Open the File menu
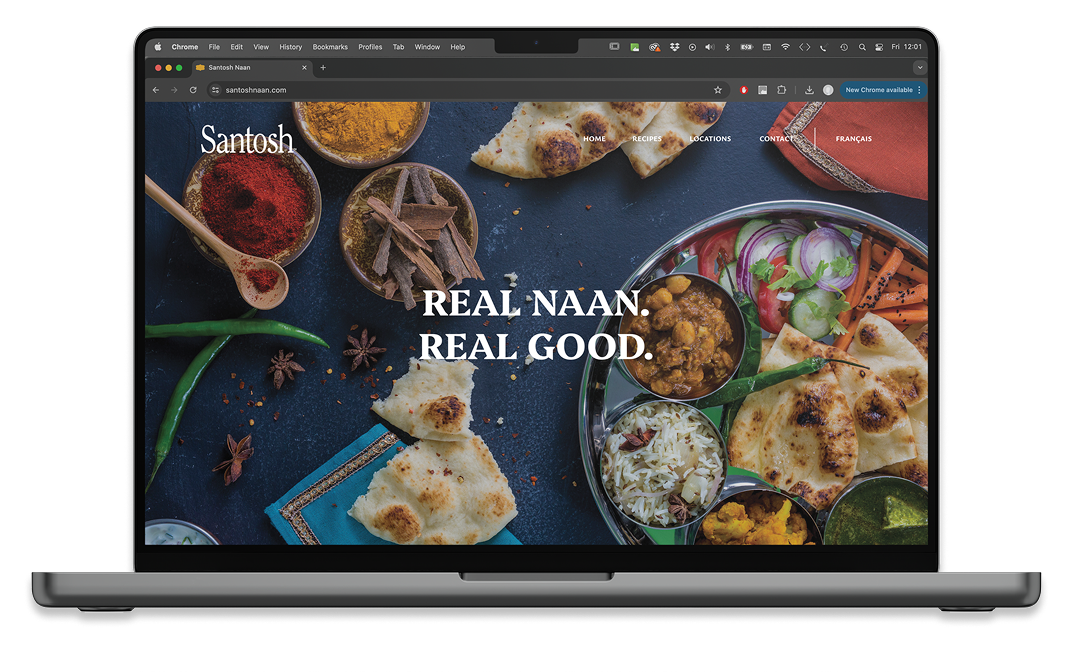Screen dimensions: 1074x672 (214, 47)
